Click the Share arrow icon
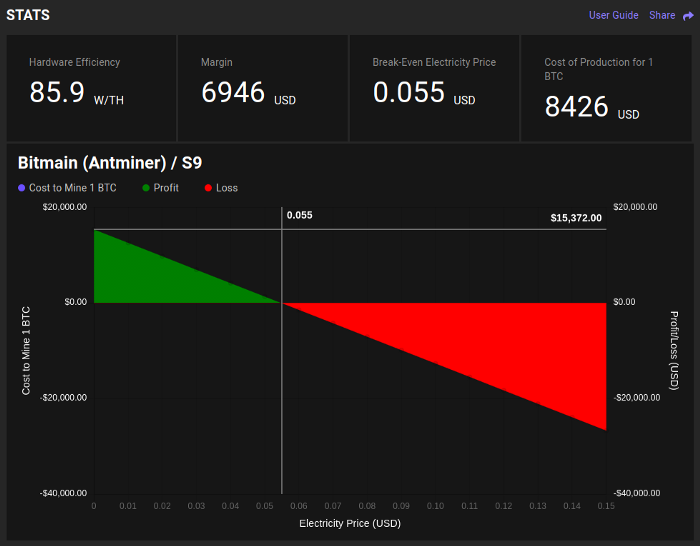This screenshot has height=546, width=700. pos(688,16)
